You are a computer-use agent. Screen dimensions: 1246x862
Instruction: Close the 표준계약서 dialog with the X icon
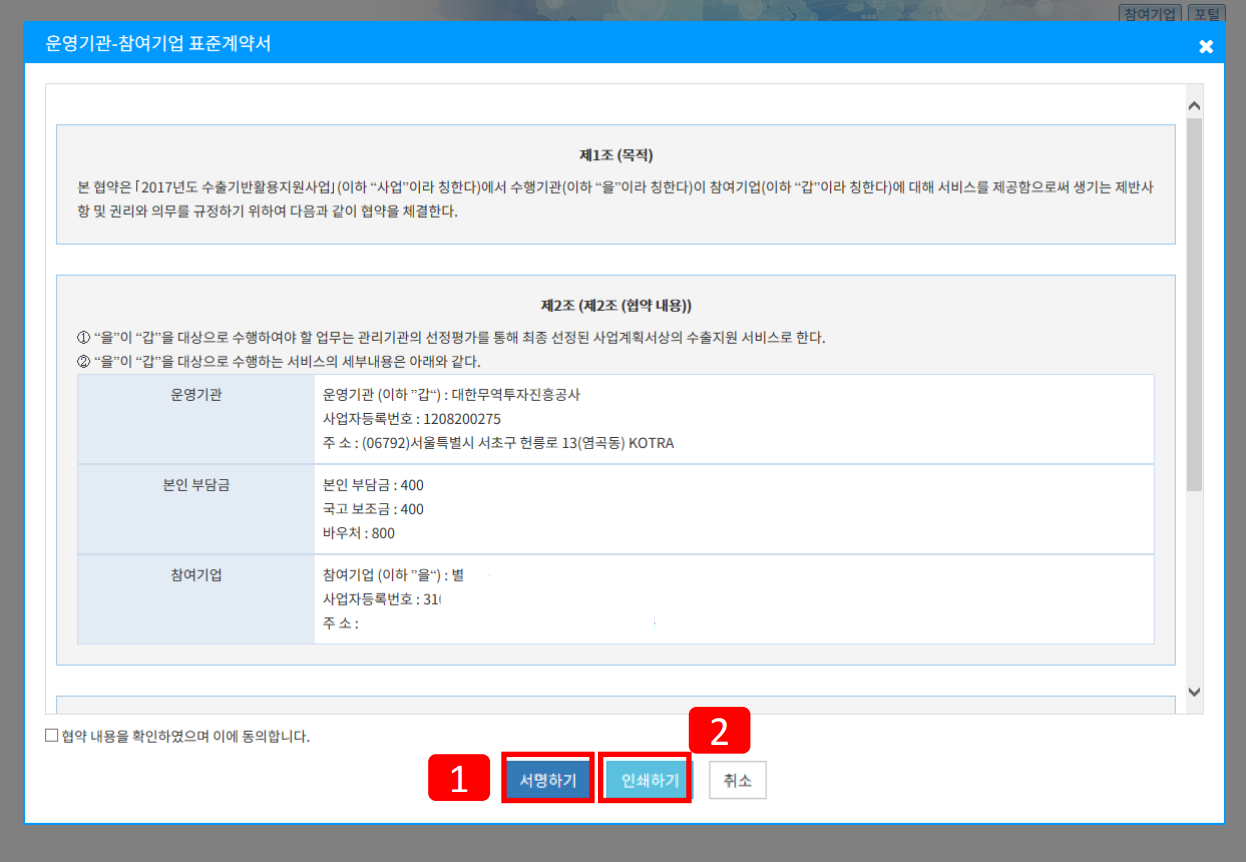1206,46
